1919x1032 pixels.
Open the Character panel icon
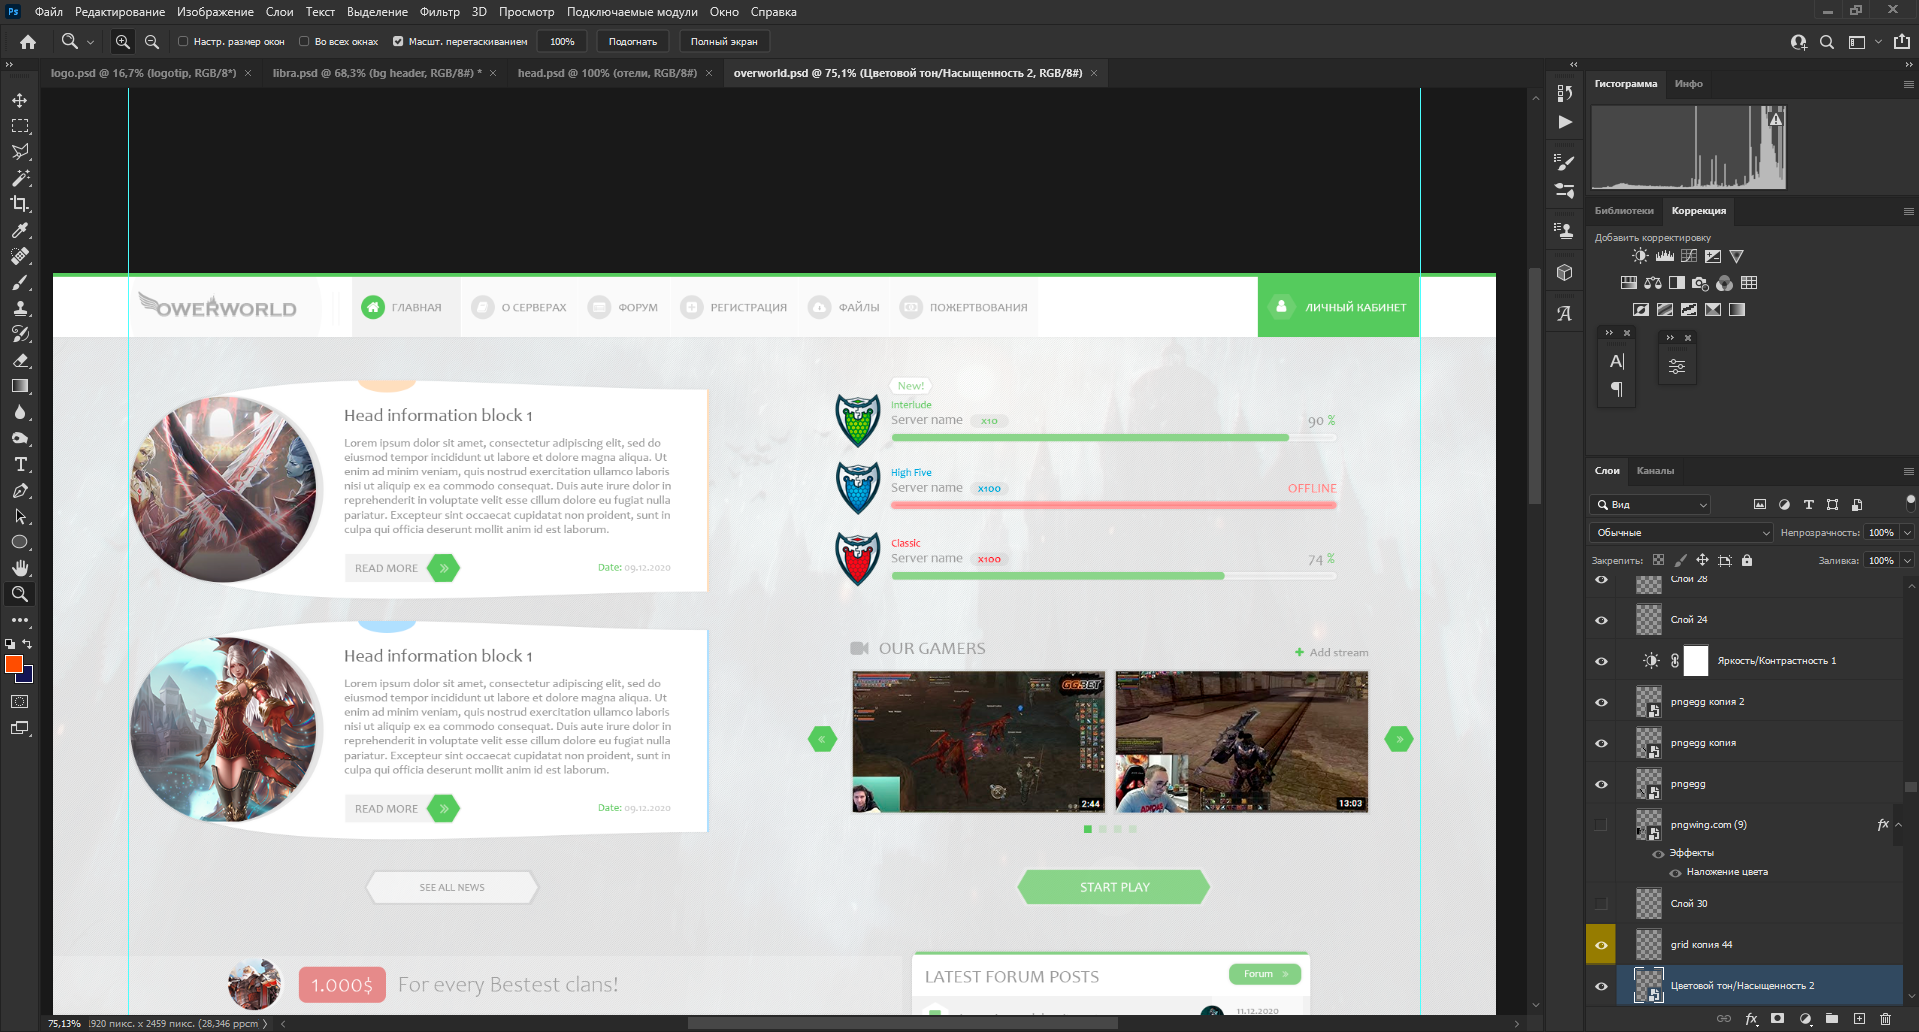(x=1617, y=362)
